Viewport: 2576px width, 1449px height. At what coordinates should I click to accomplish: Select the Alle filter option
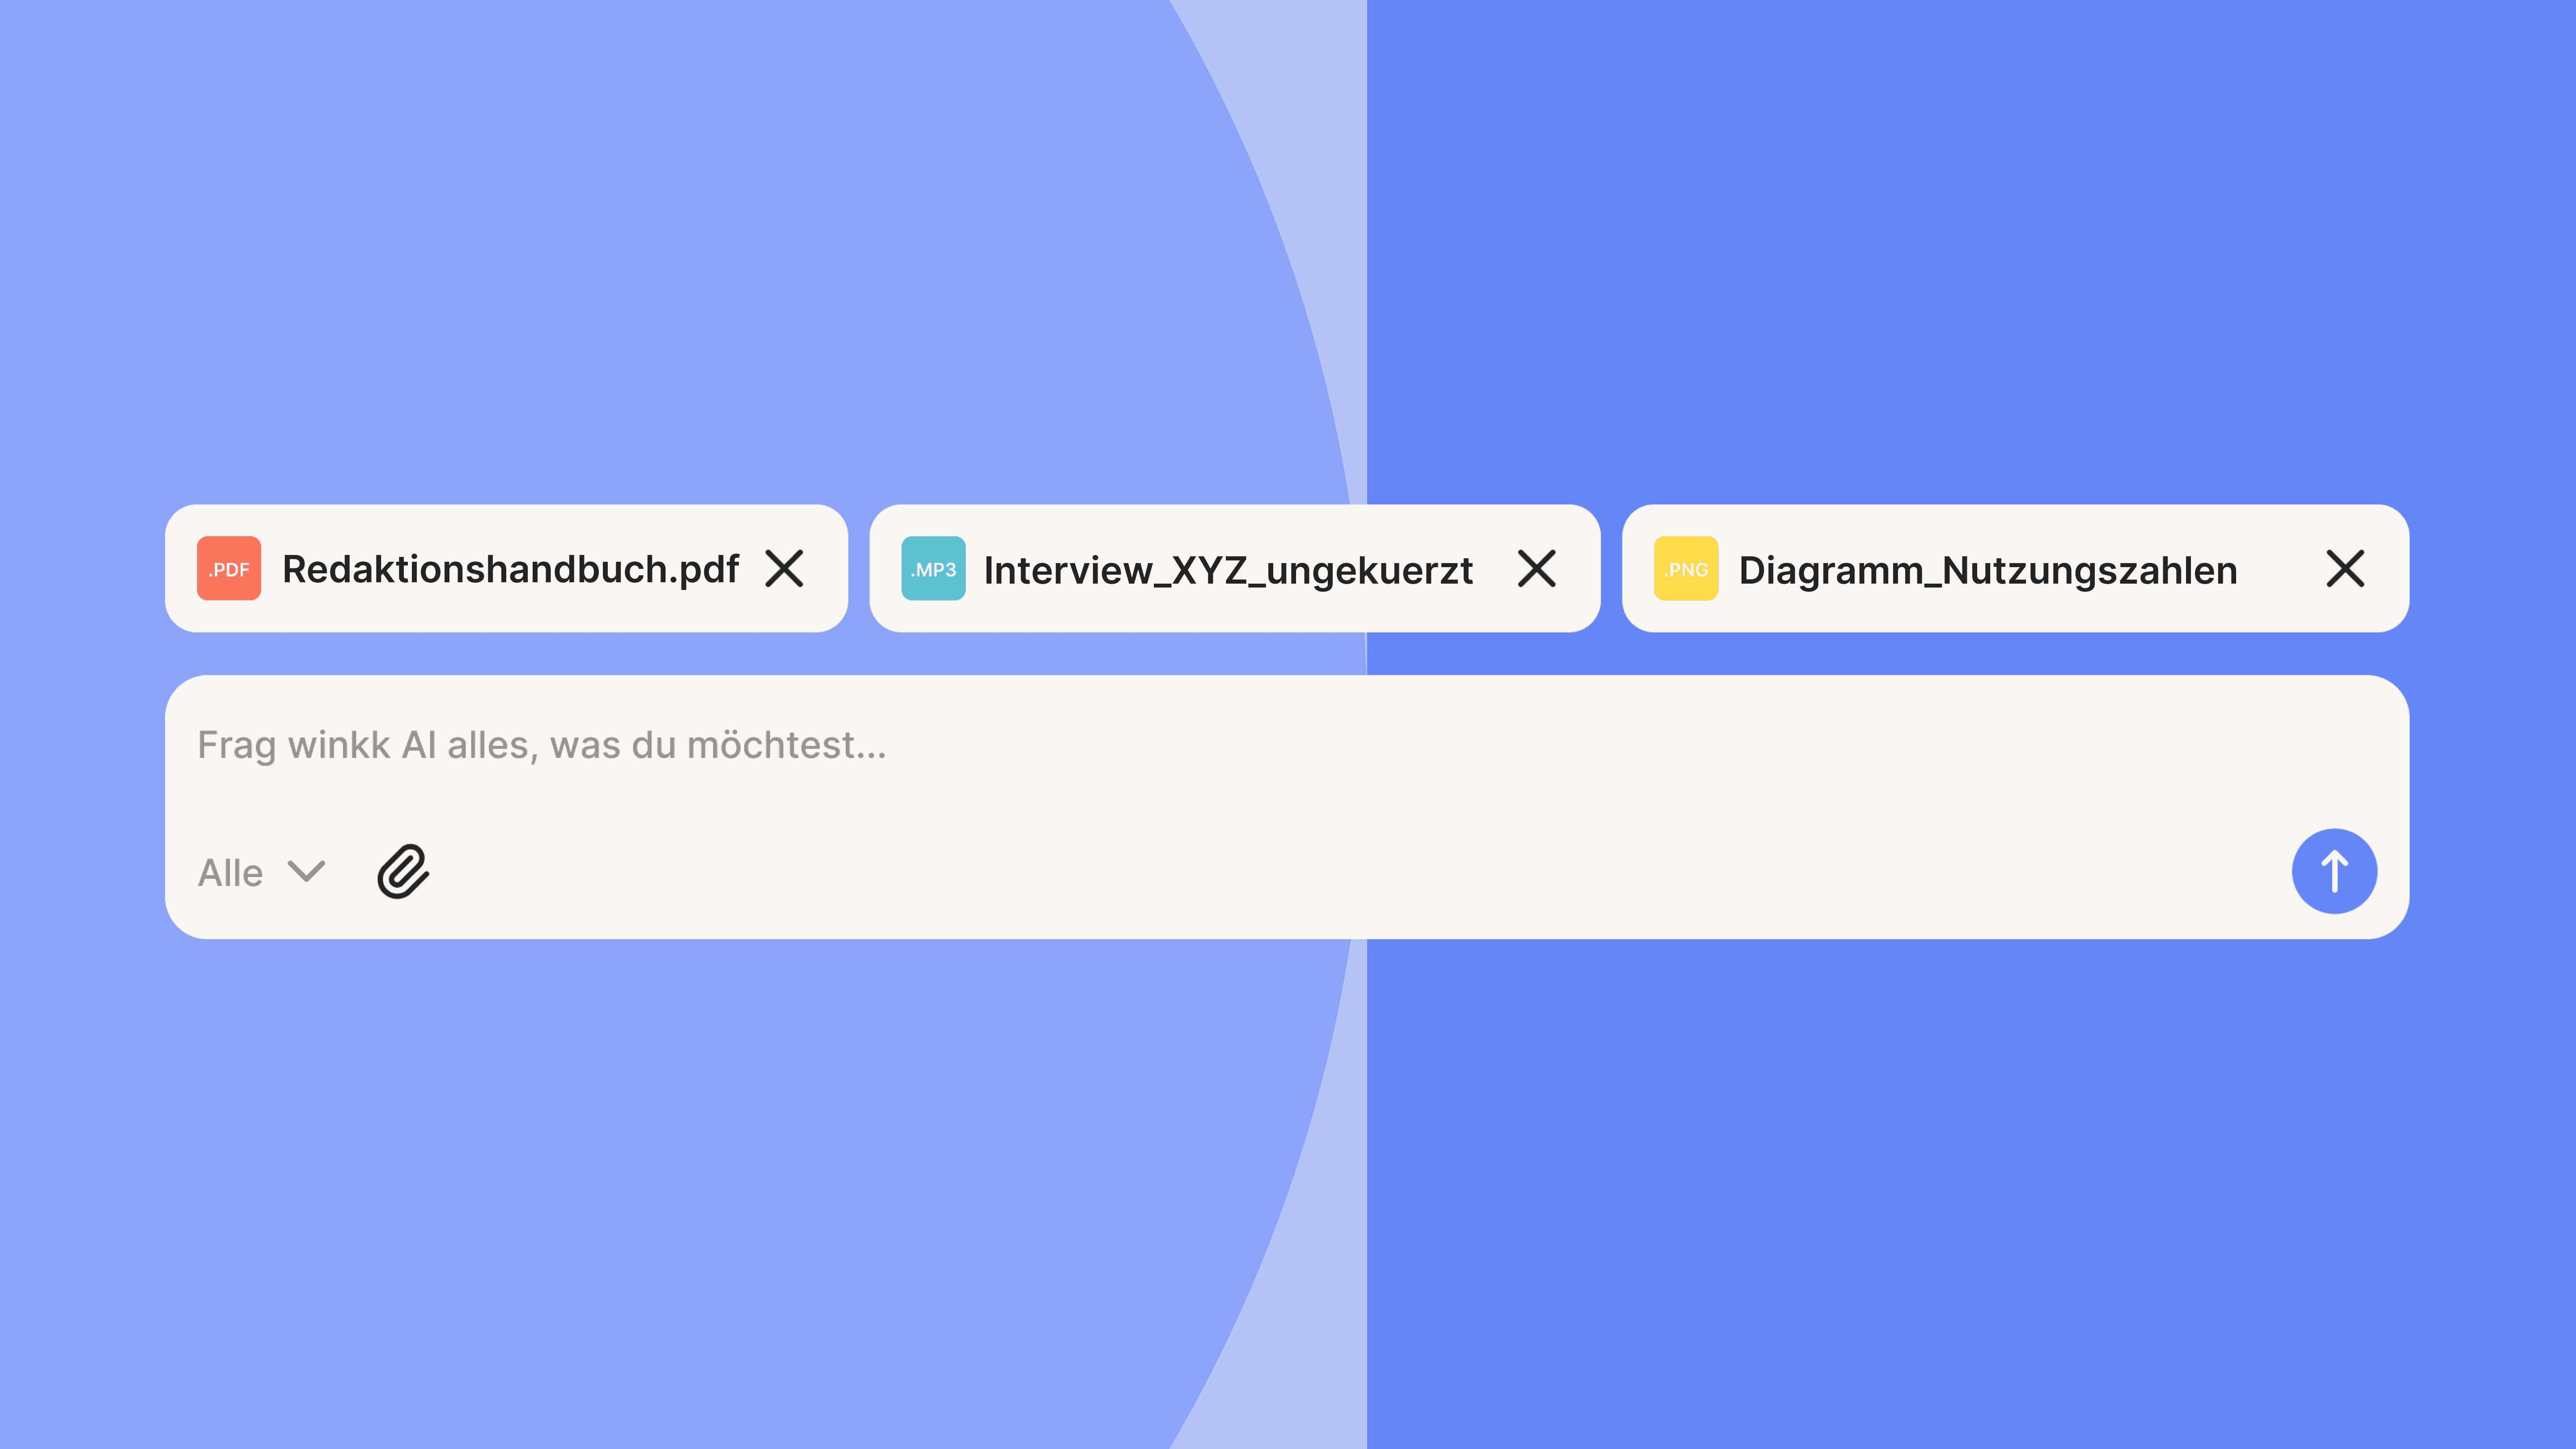point(231,872)
